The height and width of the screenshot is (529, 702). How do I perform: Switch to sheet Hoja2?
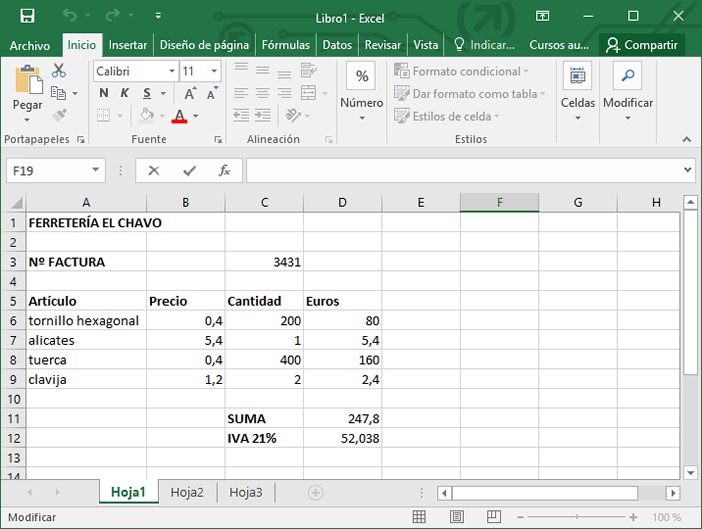[187, 492]
